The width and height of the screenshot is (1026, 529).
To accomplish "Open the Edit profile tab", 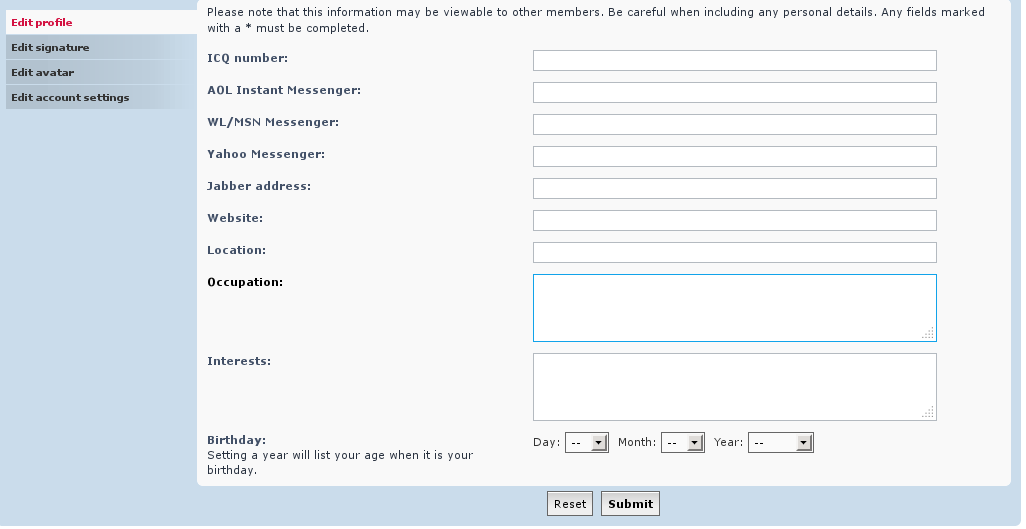I will click(x=101, y=22).
